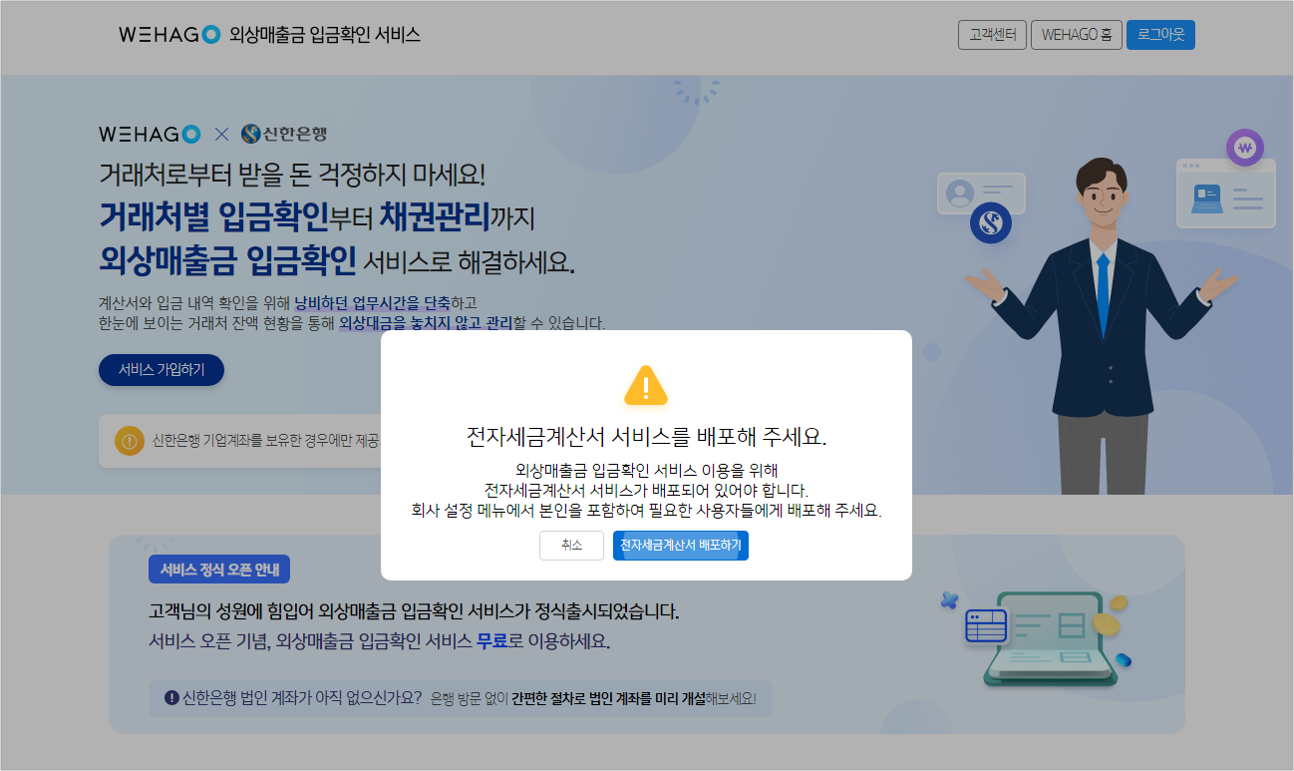Click the browser window illustration with laptop
Image resolution: width=1294 pixels, height=771 pixels.
coord(1225,193)
